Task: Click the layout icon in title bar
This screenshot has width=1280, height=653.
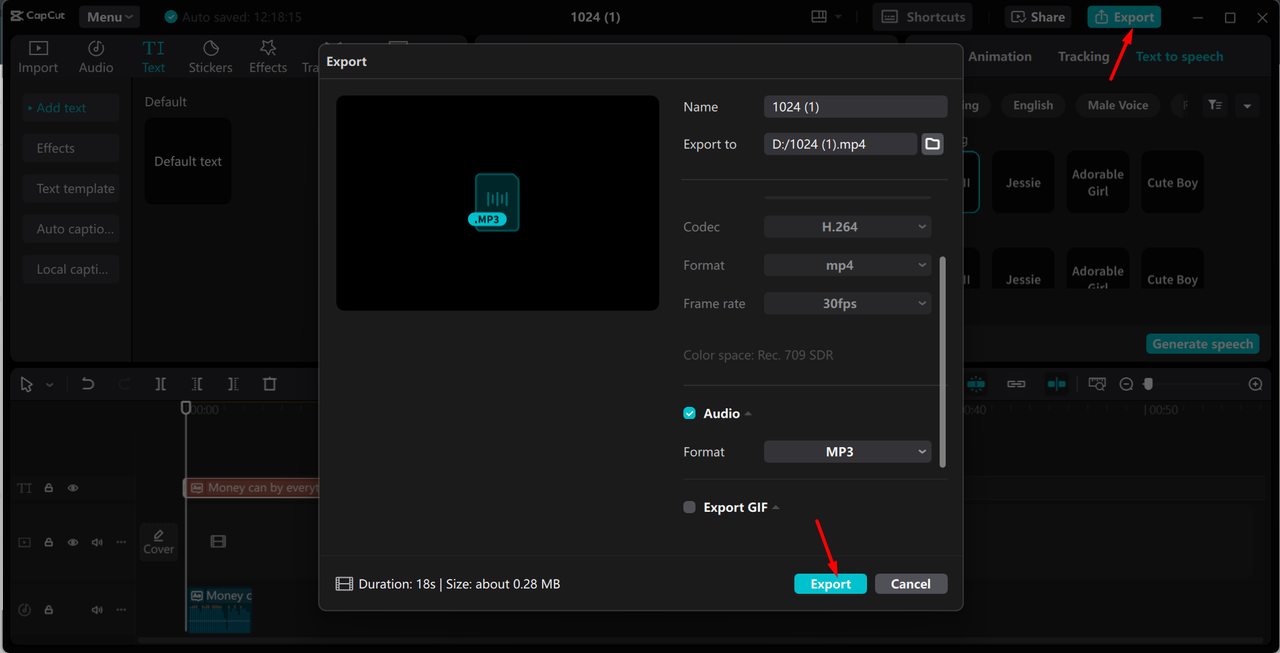Action: (x=819, y=17)
